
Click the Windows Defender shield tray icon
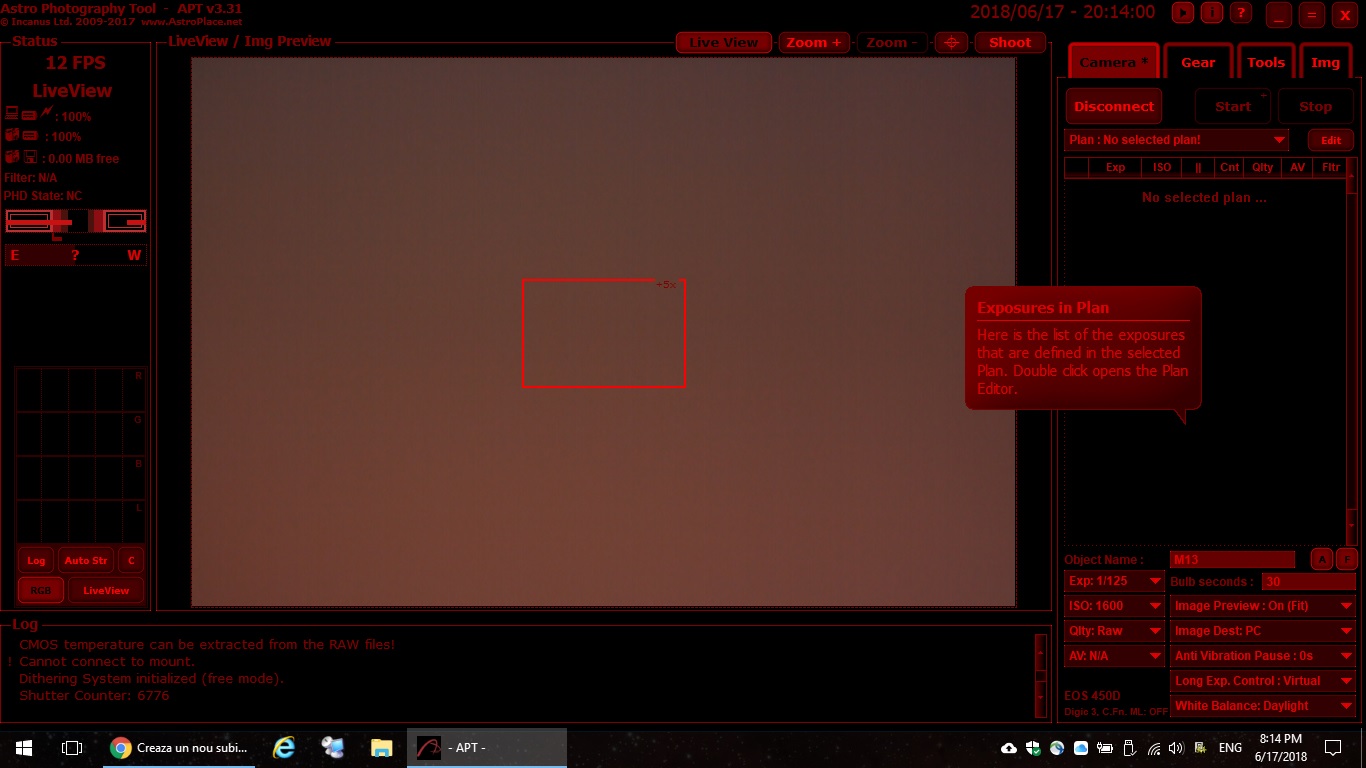1033,748
